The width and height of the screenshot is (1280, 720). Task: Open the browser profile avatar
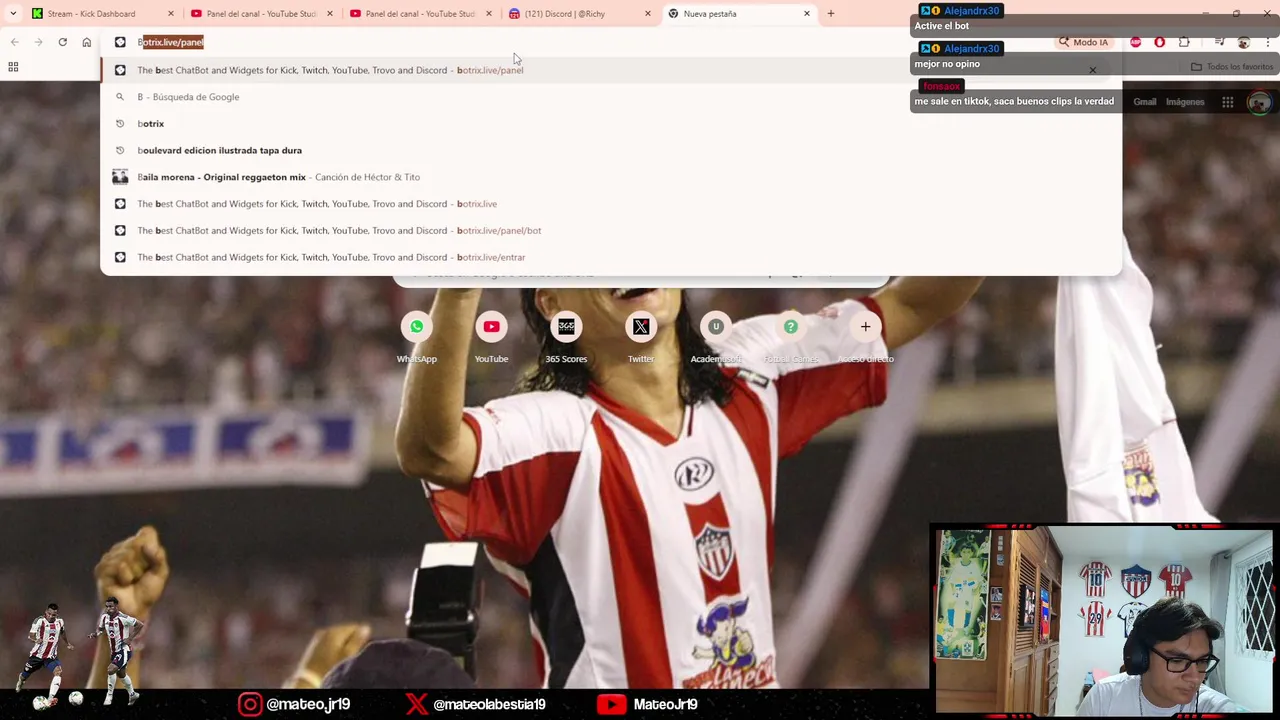1244,42
